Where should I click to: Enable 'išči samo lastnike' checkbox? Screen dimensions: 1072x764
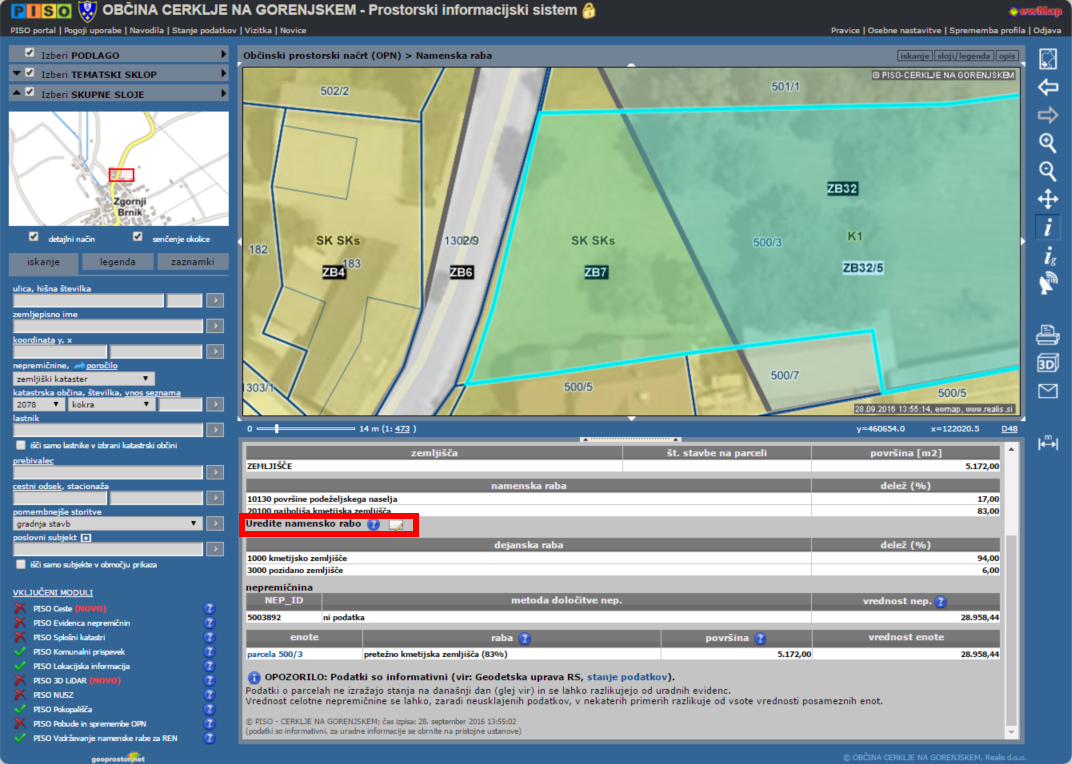[20, 444]
